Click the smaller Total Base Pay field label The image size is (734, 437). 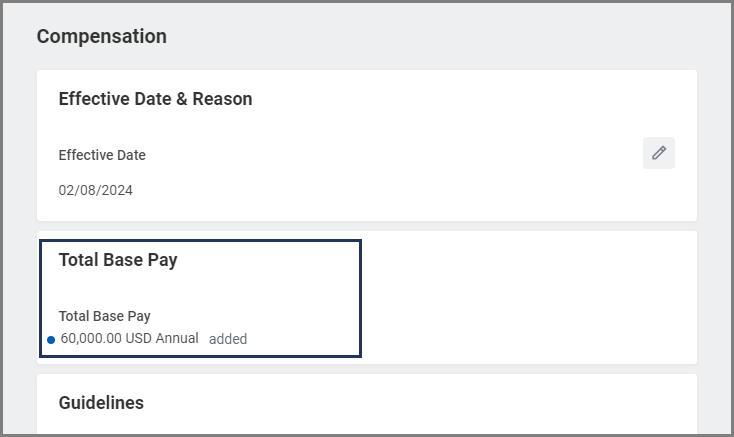(x=104, y=316)
